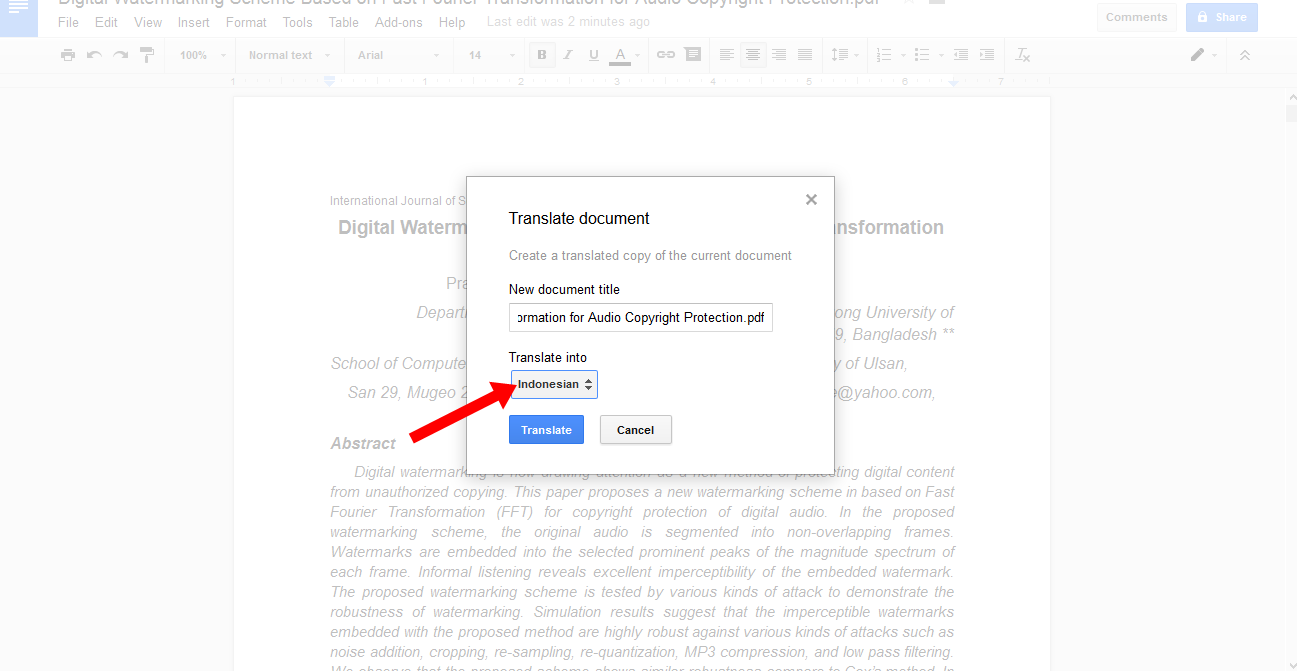This screenshot has width=1297, height=671.
Task: Open the bulleted list options arrow
Action: click(940, 55)
